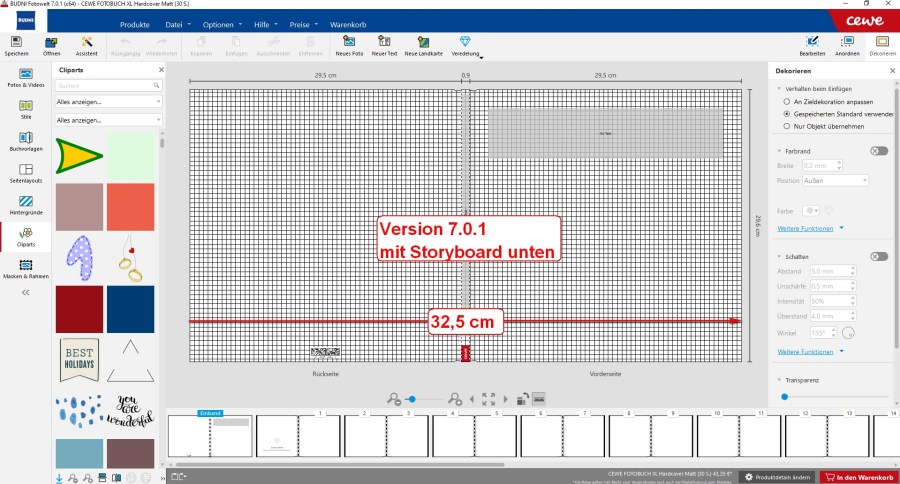Viewport: 900px width, 484px height.
Task: Open the Produkte menu
Action: click(135, 25)
